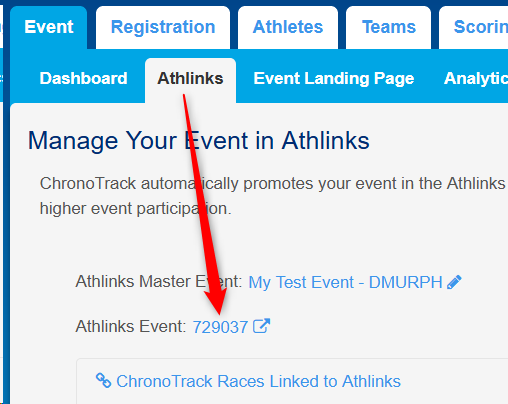Select the Athlinks sub-tab
The image size is (508, 404).
pyautogui.click(x=190, y=79)
